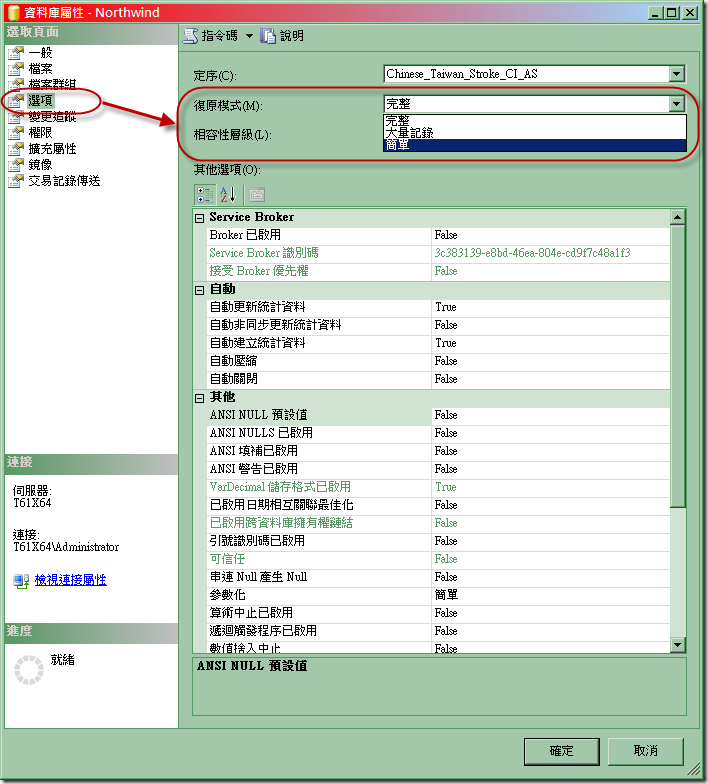This screenshot has height=784, width=708.
Task: Open the 一般 page icon
Action: tap(16, 52)
